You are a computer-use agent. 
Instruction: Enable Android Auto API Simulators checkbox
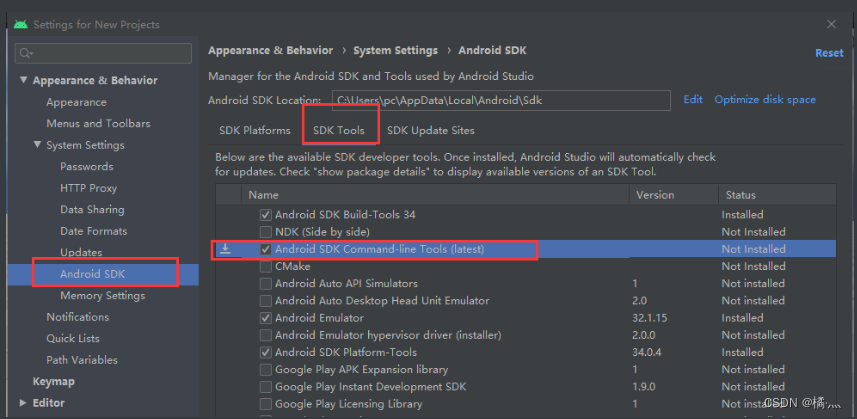coord(266,284)
